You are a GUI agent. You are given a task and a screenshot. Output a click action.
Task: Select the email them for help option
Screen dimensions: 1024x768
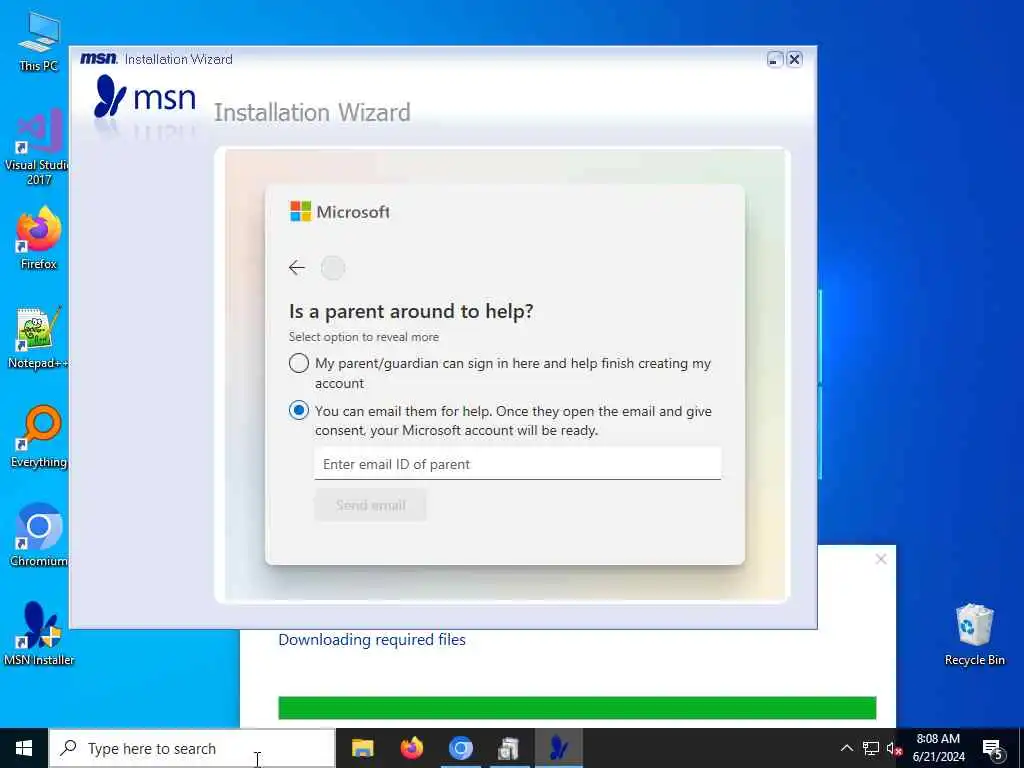coord(298,411)
